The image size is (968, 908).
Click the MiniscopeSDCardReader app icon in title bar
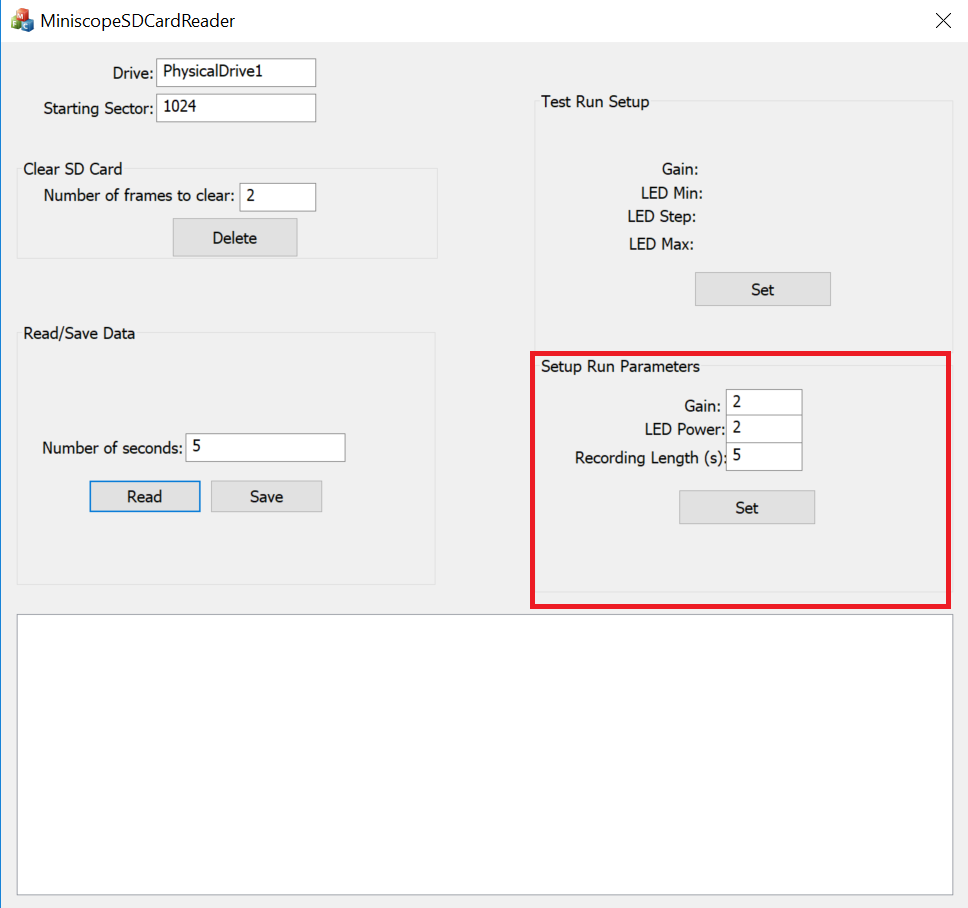(x=21, y=20)
